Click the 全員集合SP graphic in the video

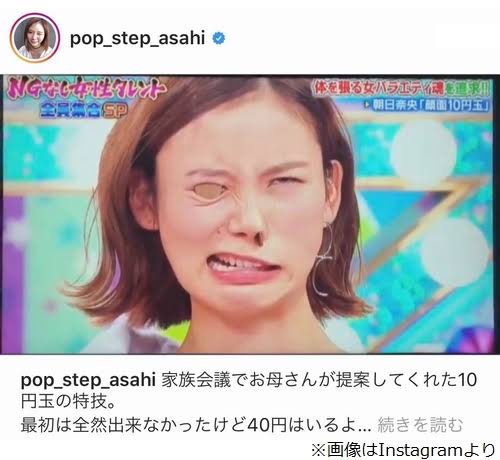pyautogui.click(x=85, y=110)
